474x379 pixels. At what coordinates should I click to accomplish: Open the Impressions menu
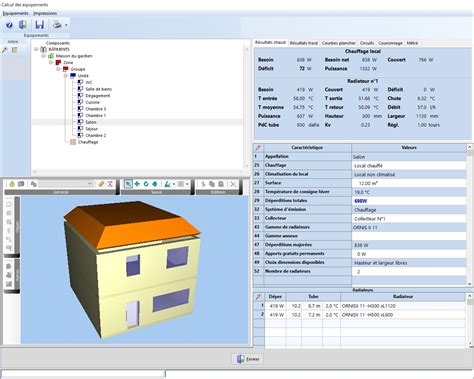click(x=45, y=13)
